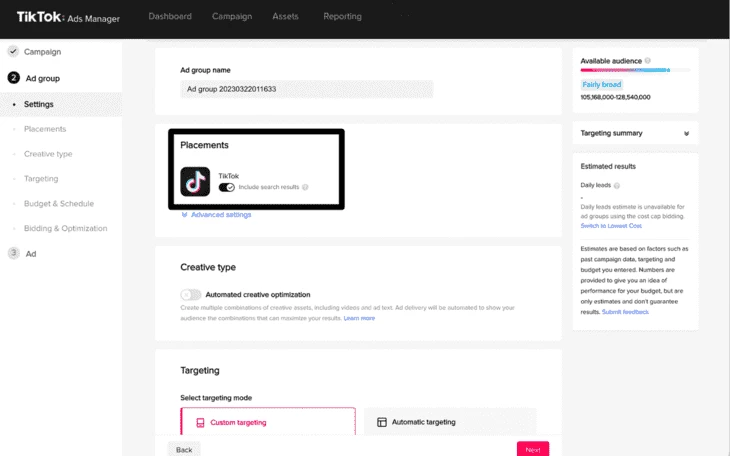Click the TikTok placement app icon
Image resolution: width=730 pixels, height=456 pixels.
coord(195,181)
